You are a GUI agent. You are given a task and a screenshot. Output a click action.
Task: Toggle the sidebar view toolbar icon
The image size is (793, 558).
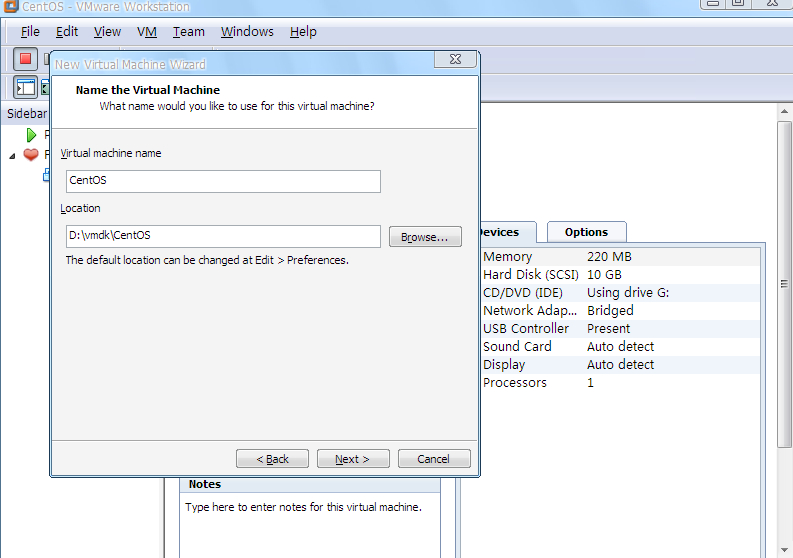tap(25, 88)
